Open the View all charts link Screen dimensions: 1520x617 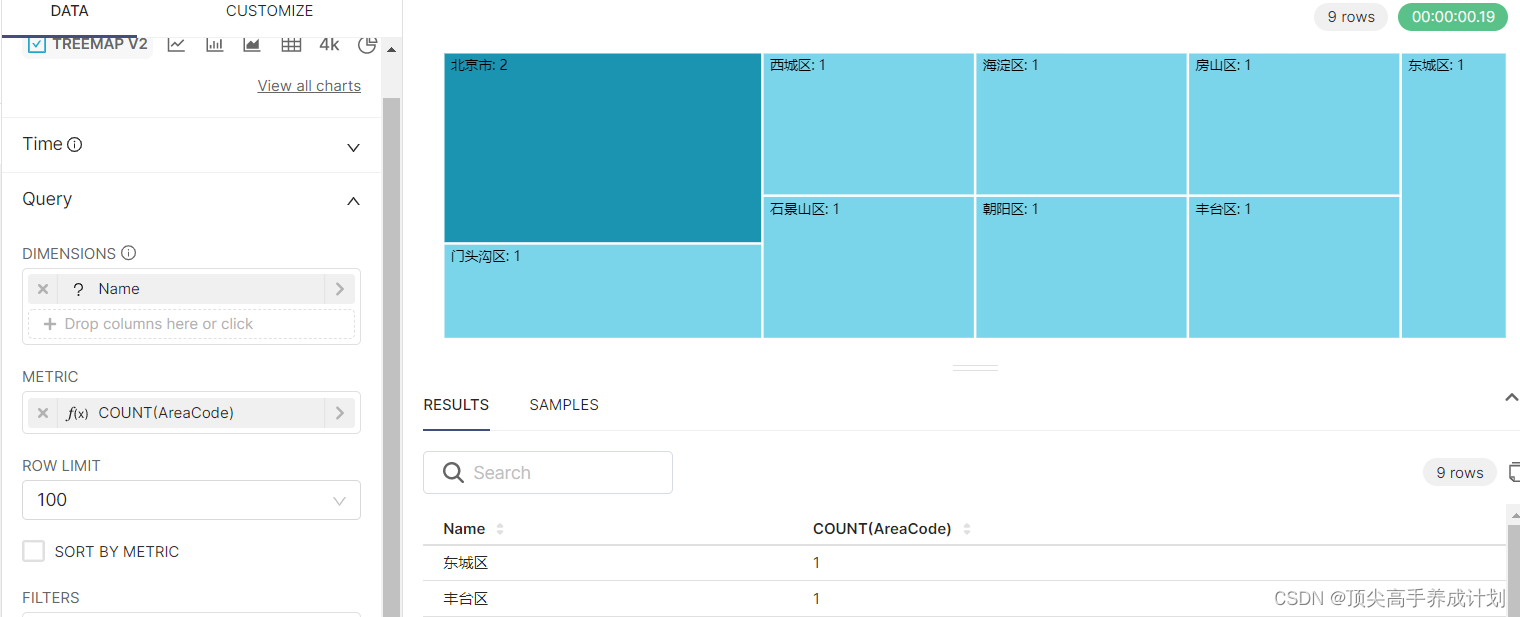(308, 85)
